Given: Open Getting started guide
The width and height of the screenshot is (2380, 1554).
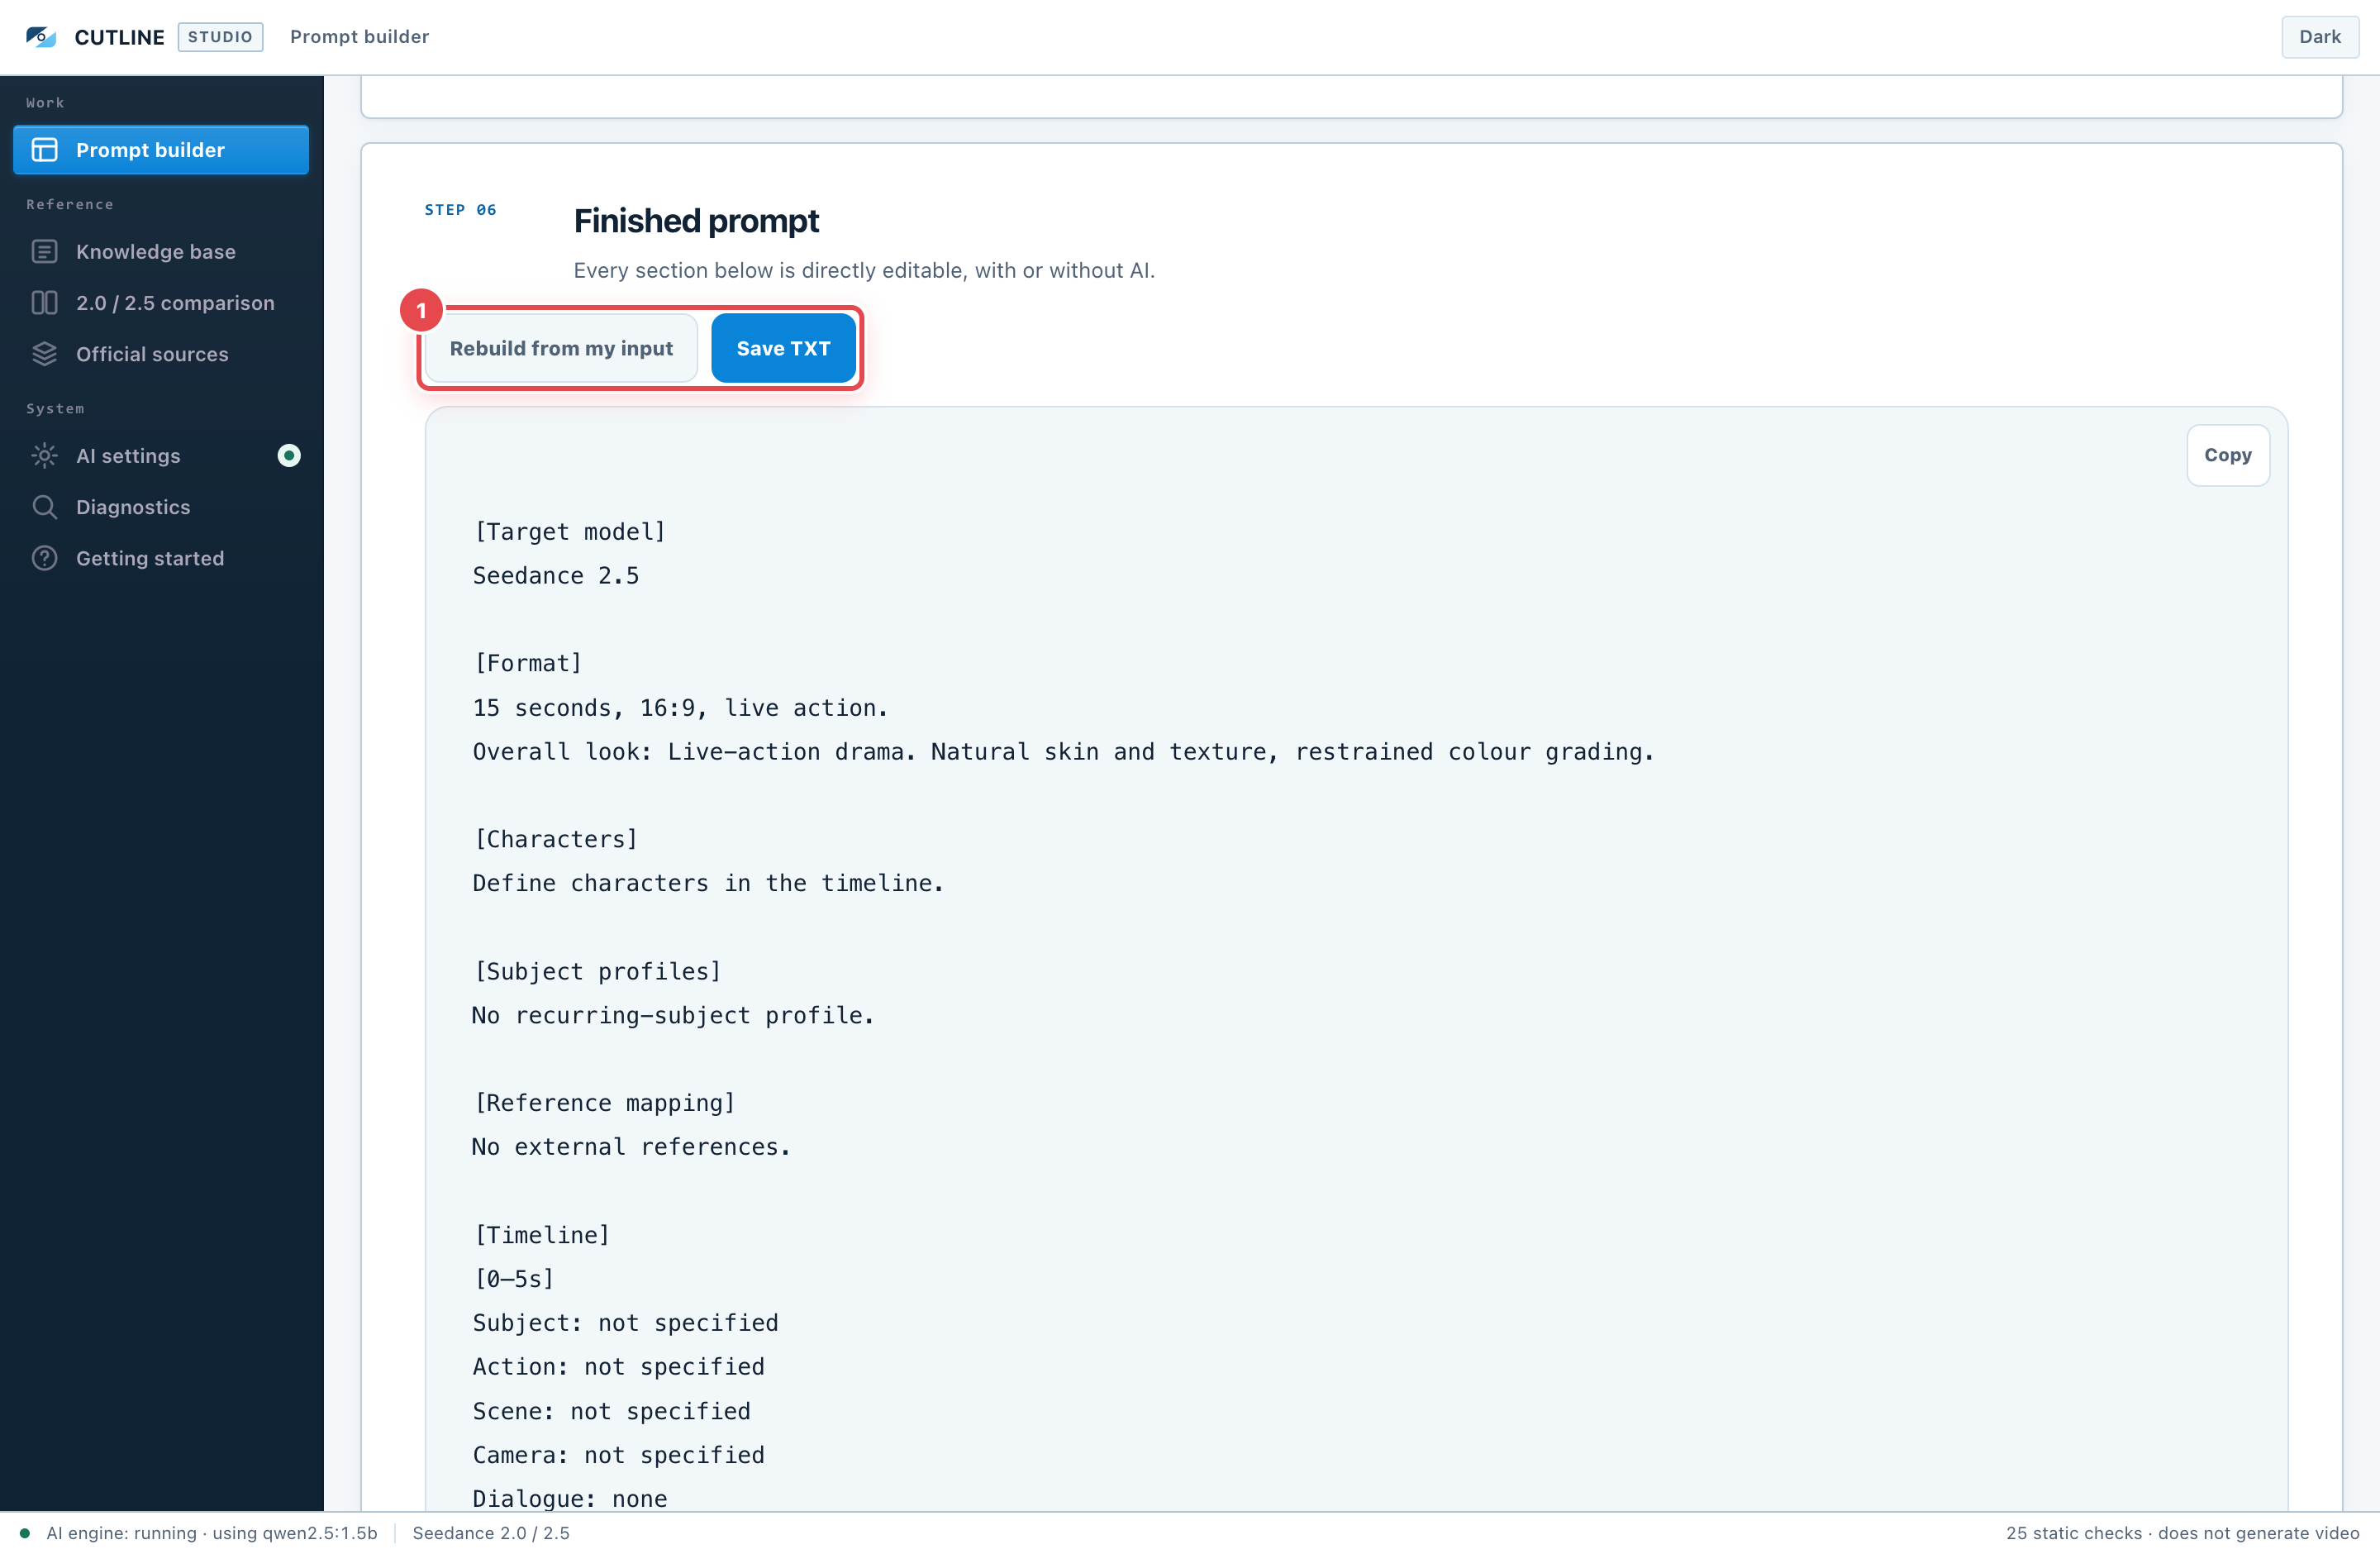Looking at the screenshot, I should pos(161,558).
